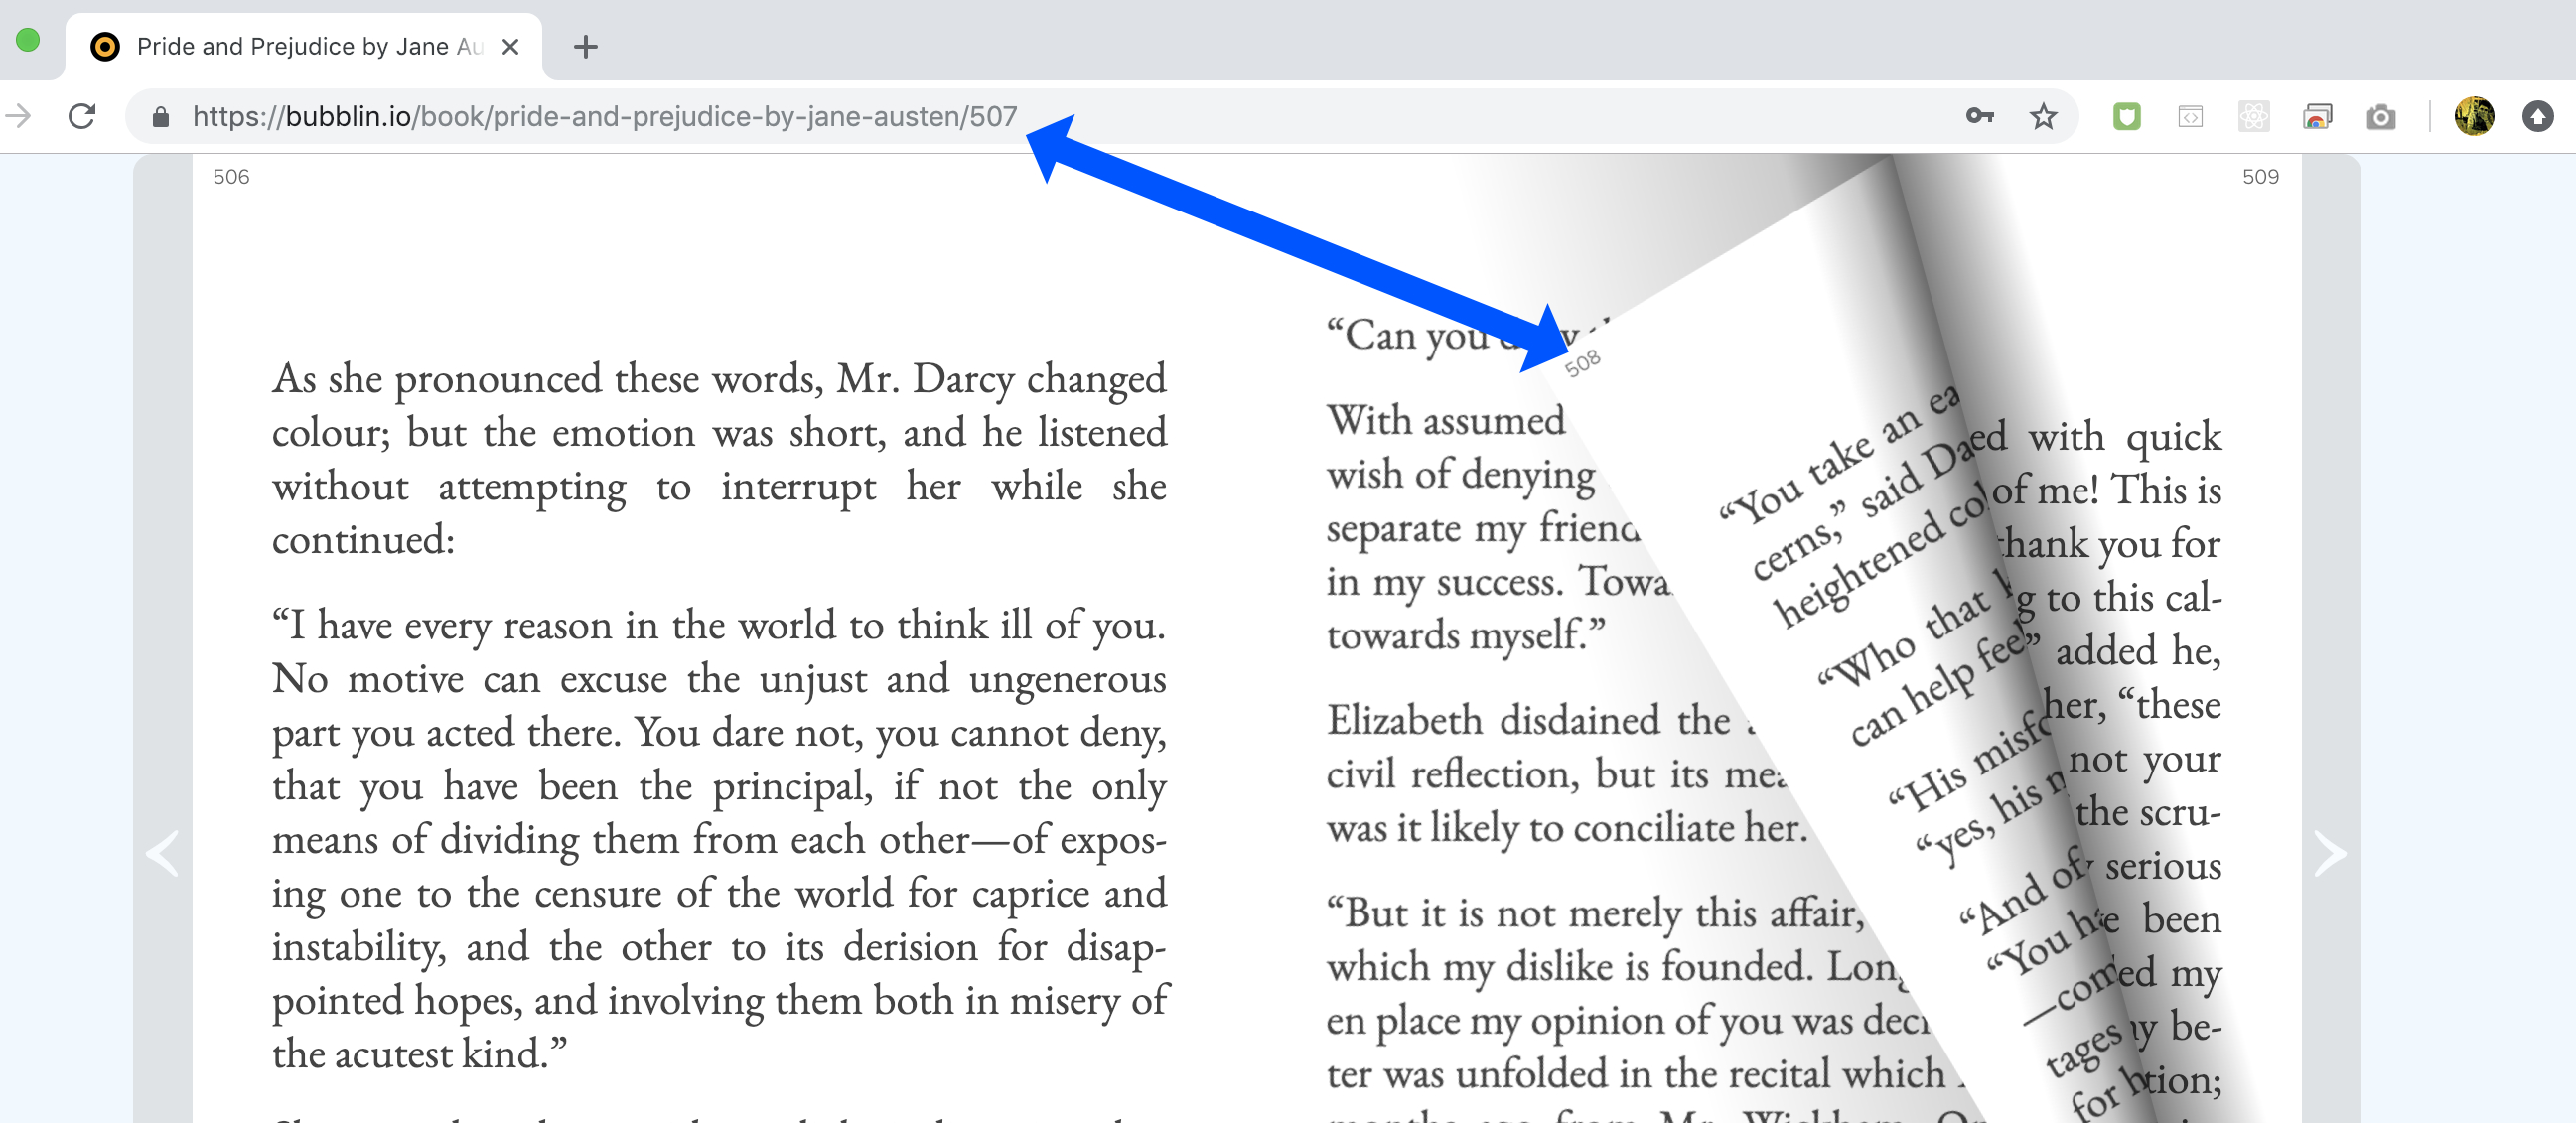This screenshot has width=2576, height=1123.
Task: Open the Chrome user profile avatar
Action: 2474,116
